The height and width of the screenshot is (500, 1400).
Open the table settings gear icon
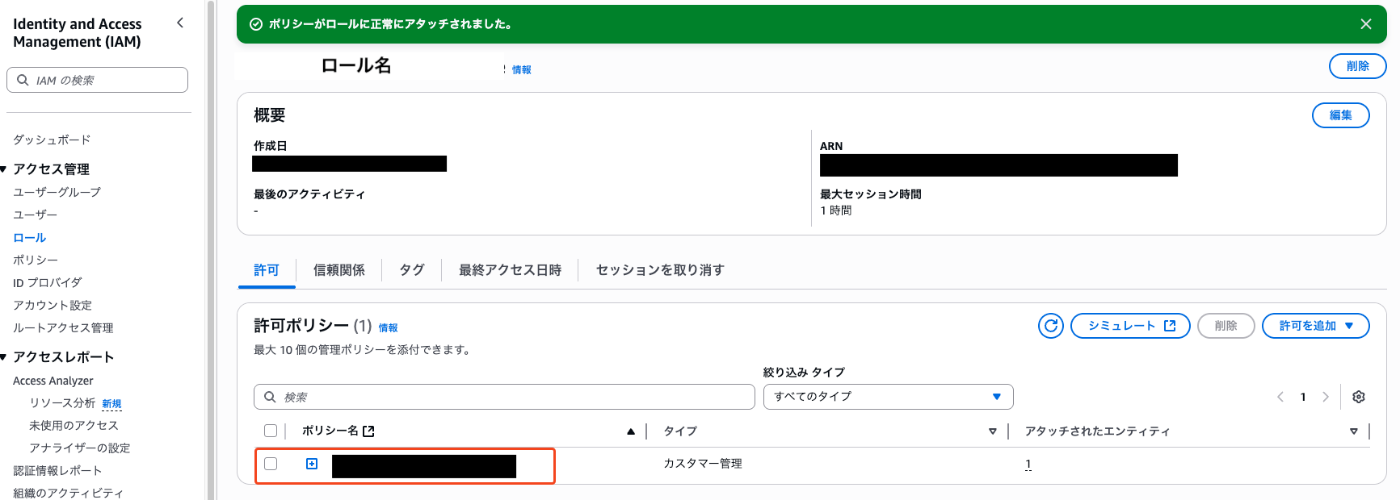pyautogui.click(x=1358, y=397)
